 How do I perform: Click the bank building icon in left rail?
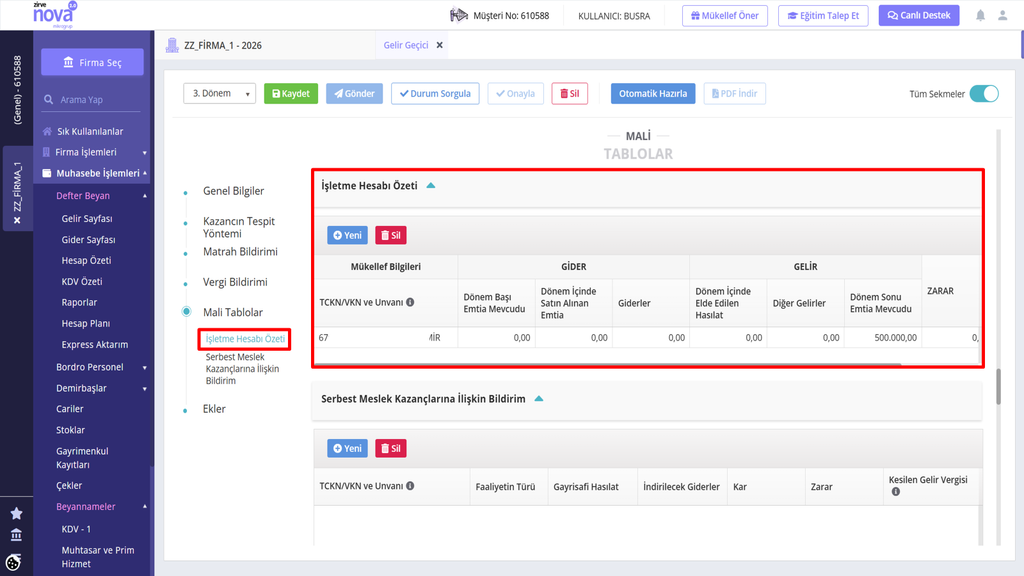click(x=16, y=536)
